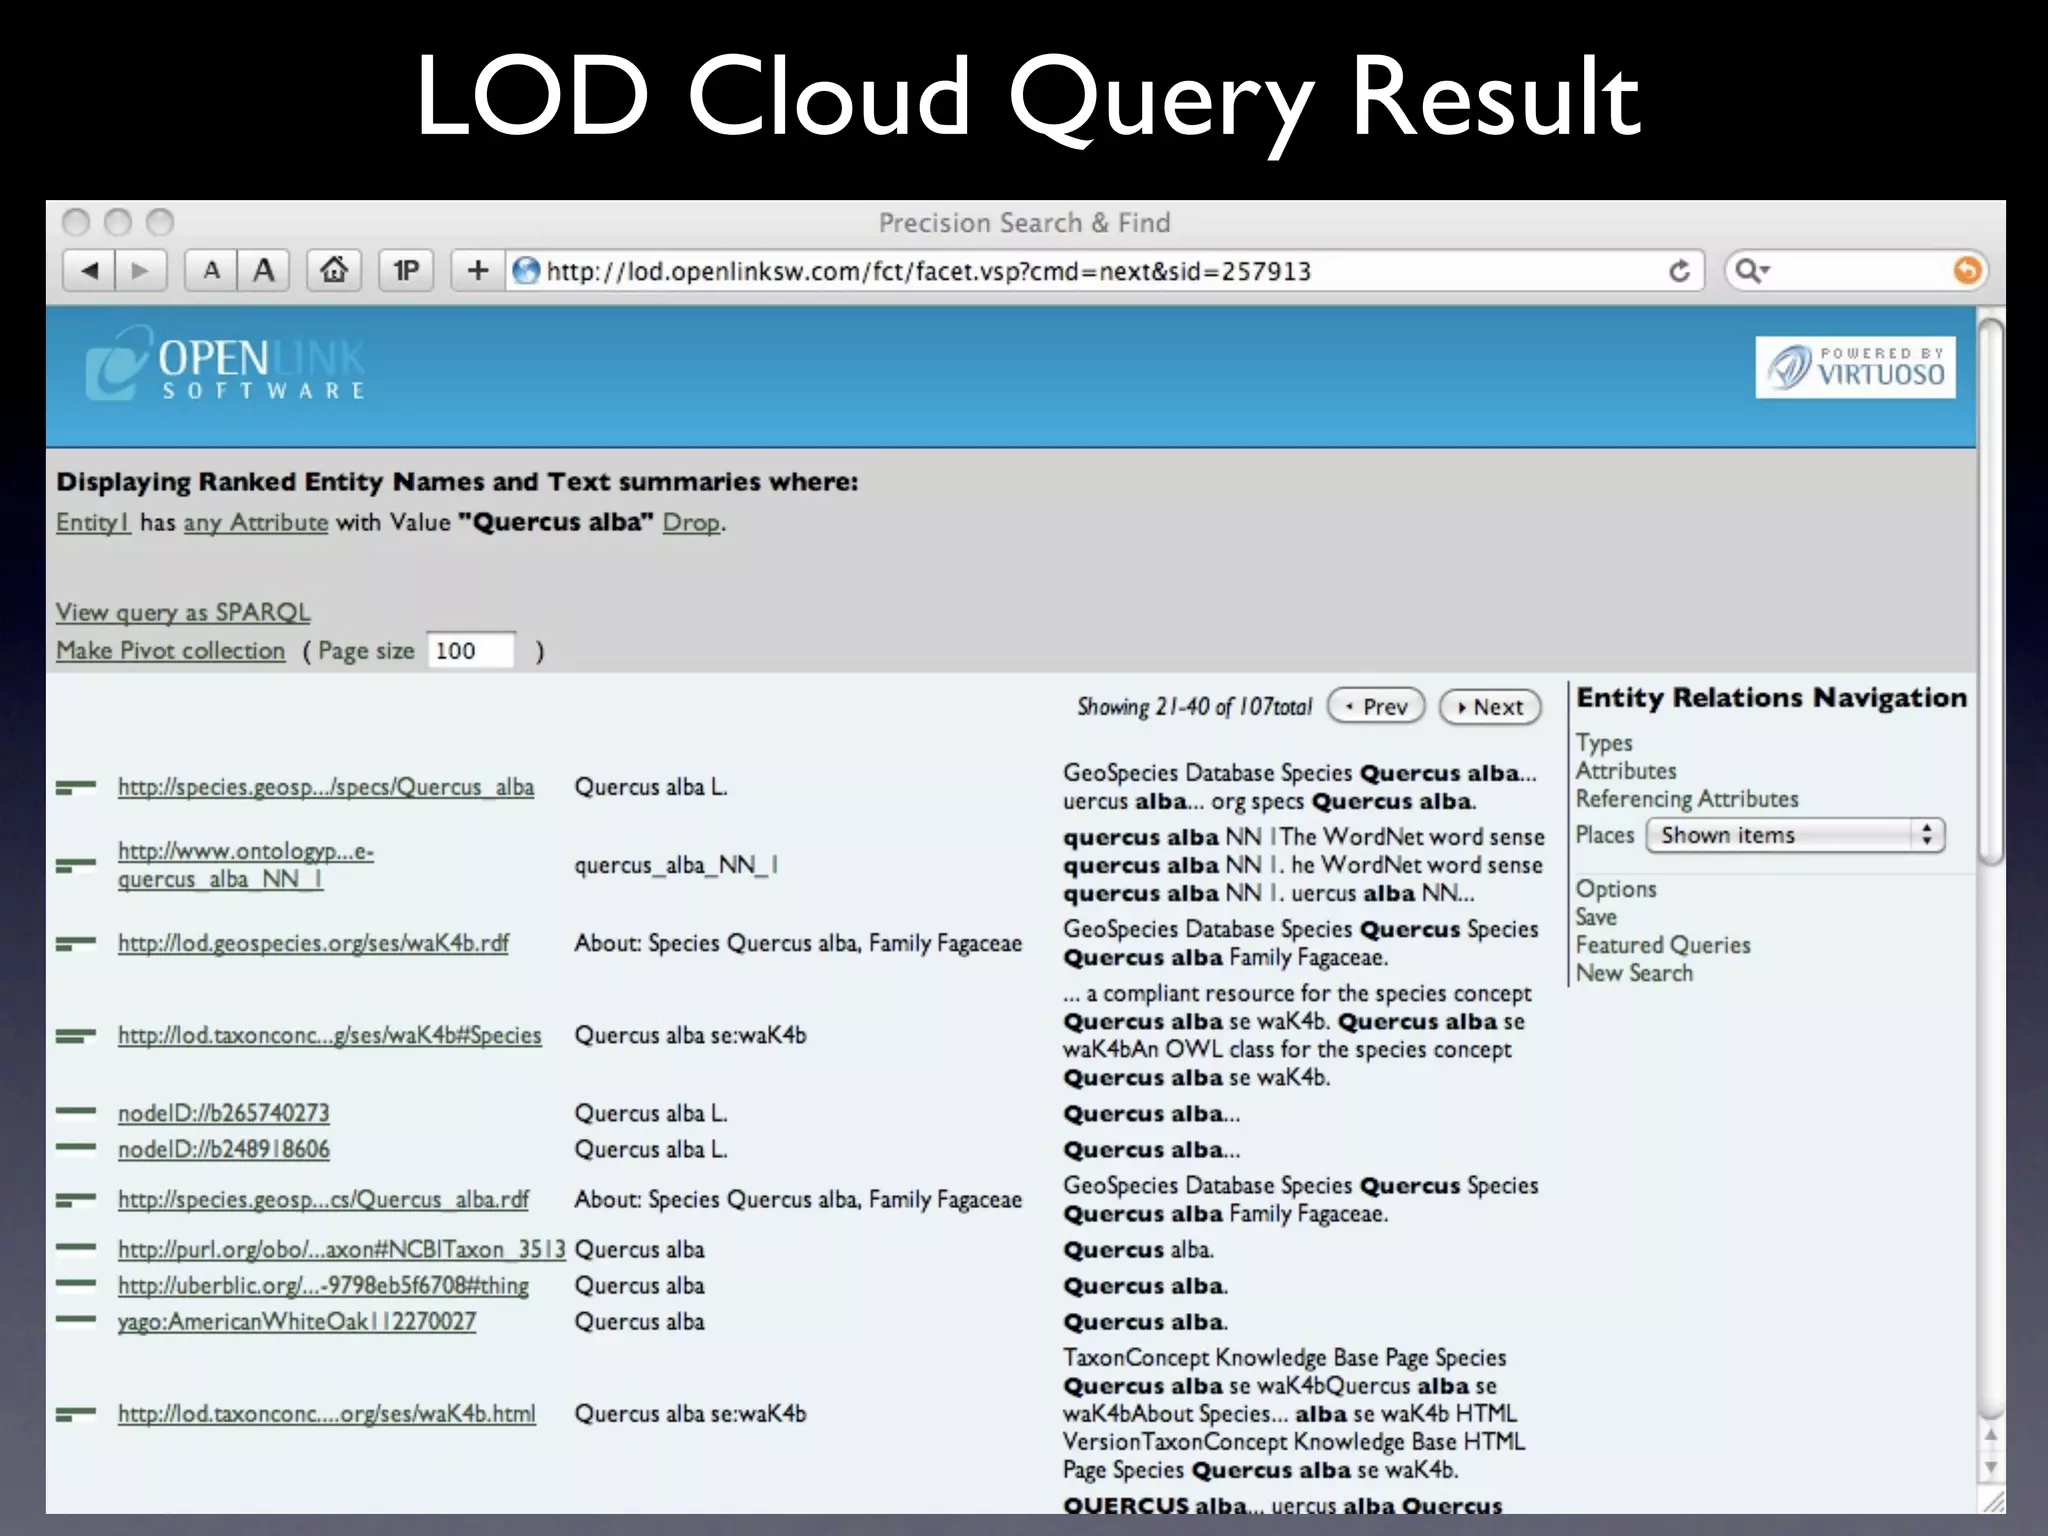
Task: Go to next results with Next button
Action: (1490, 706)
